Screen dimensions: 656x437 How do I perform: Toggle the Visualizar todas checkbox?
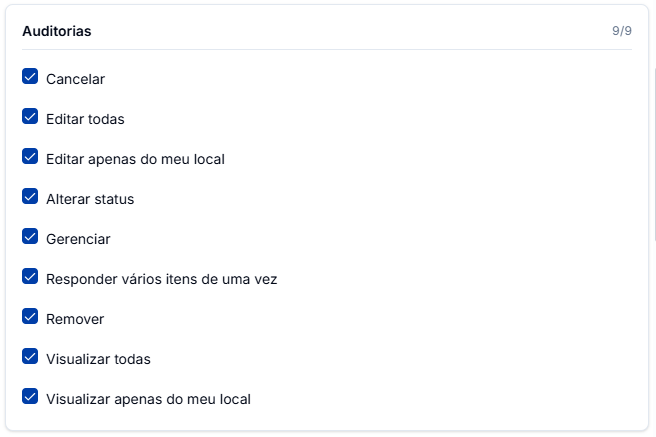click(x=30, y=357)
